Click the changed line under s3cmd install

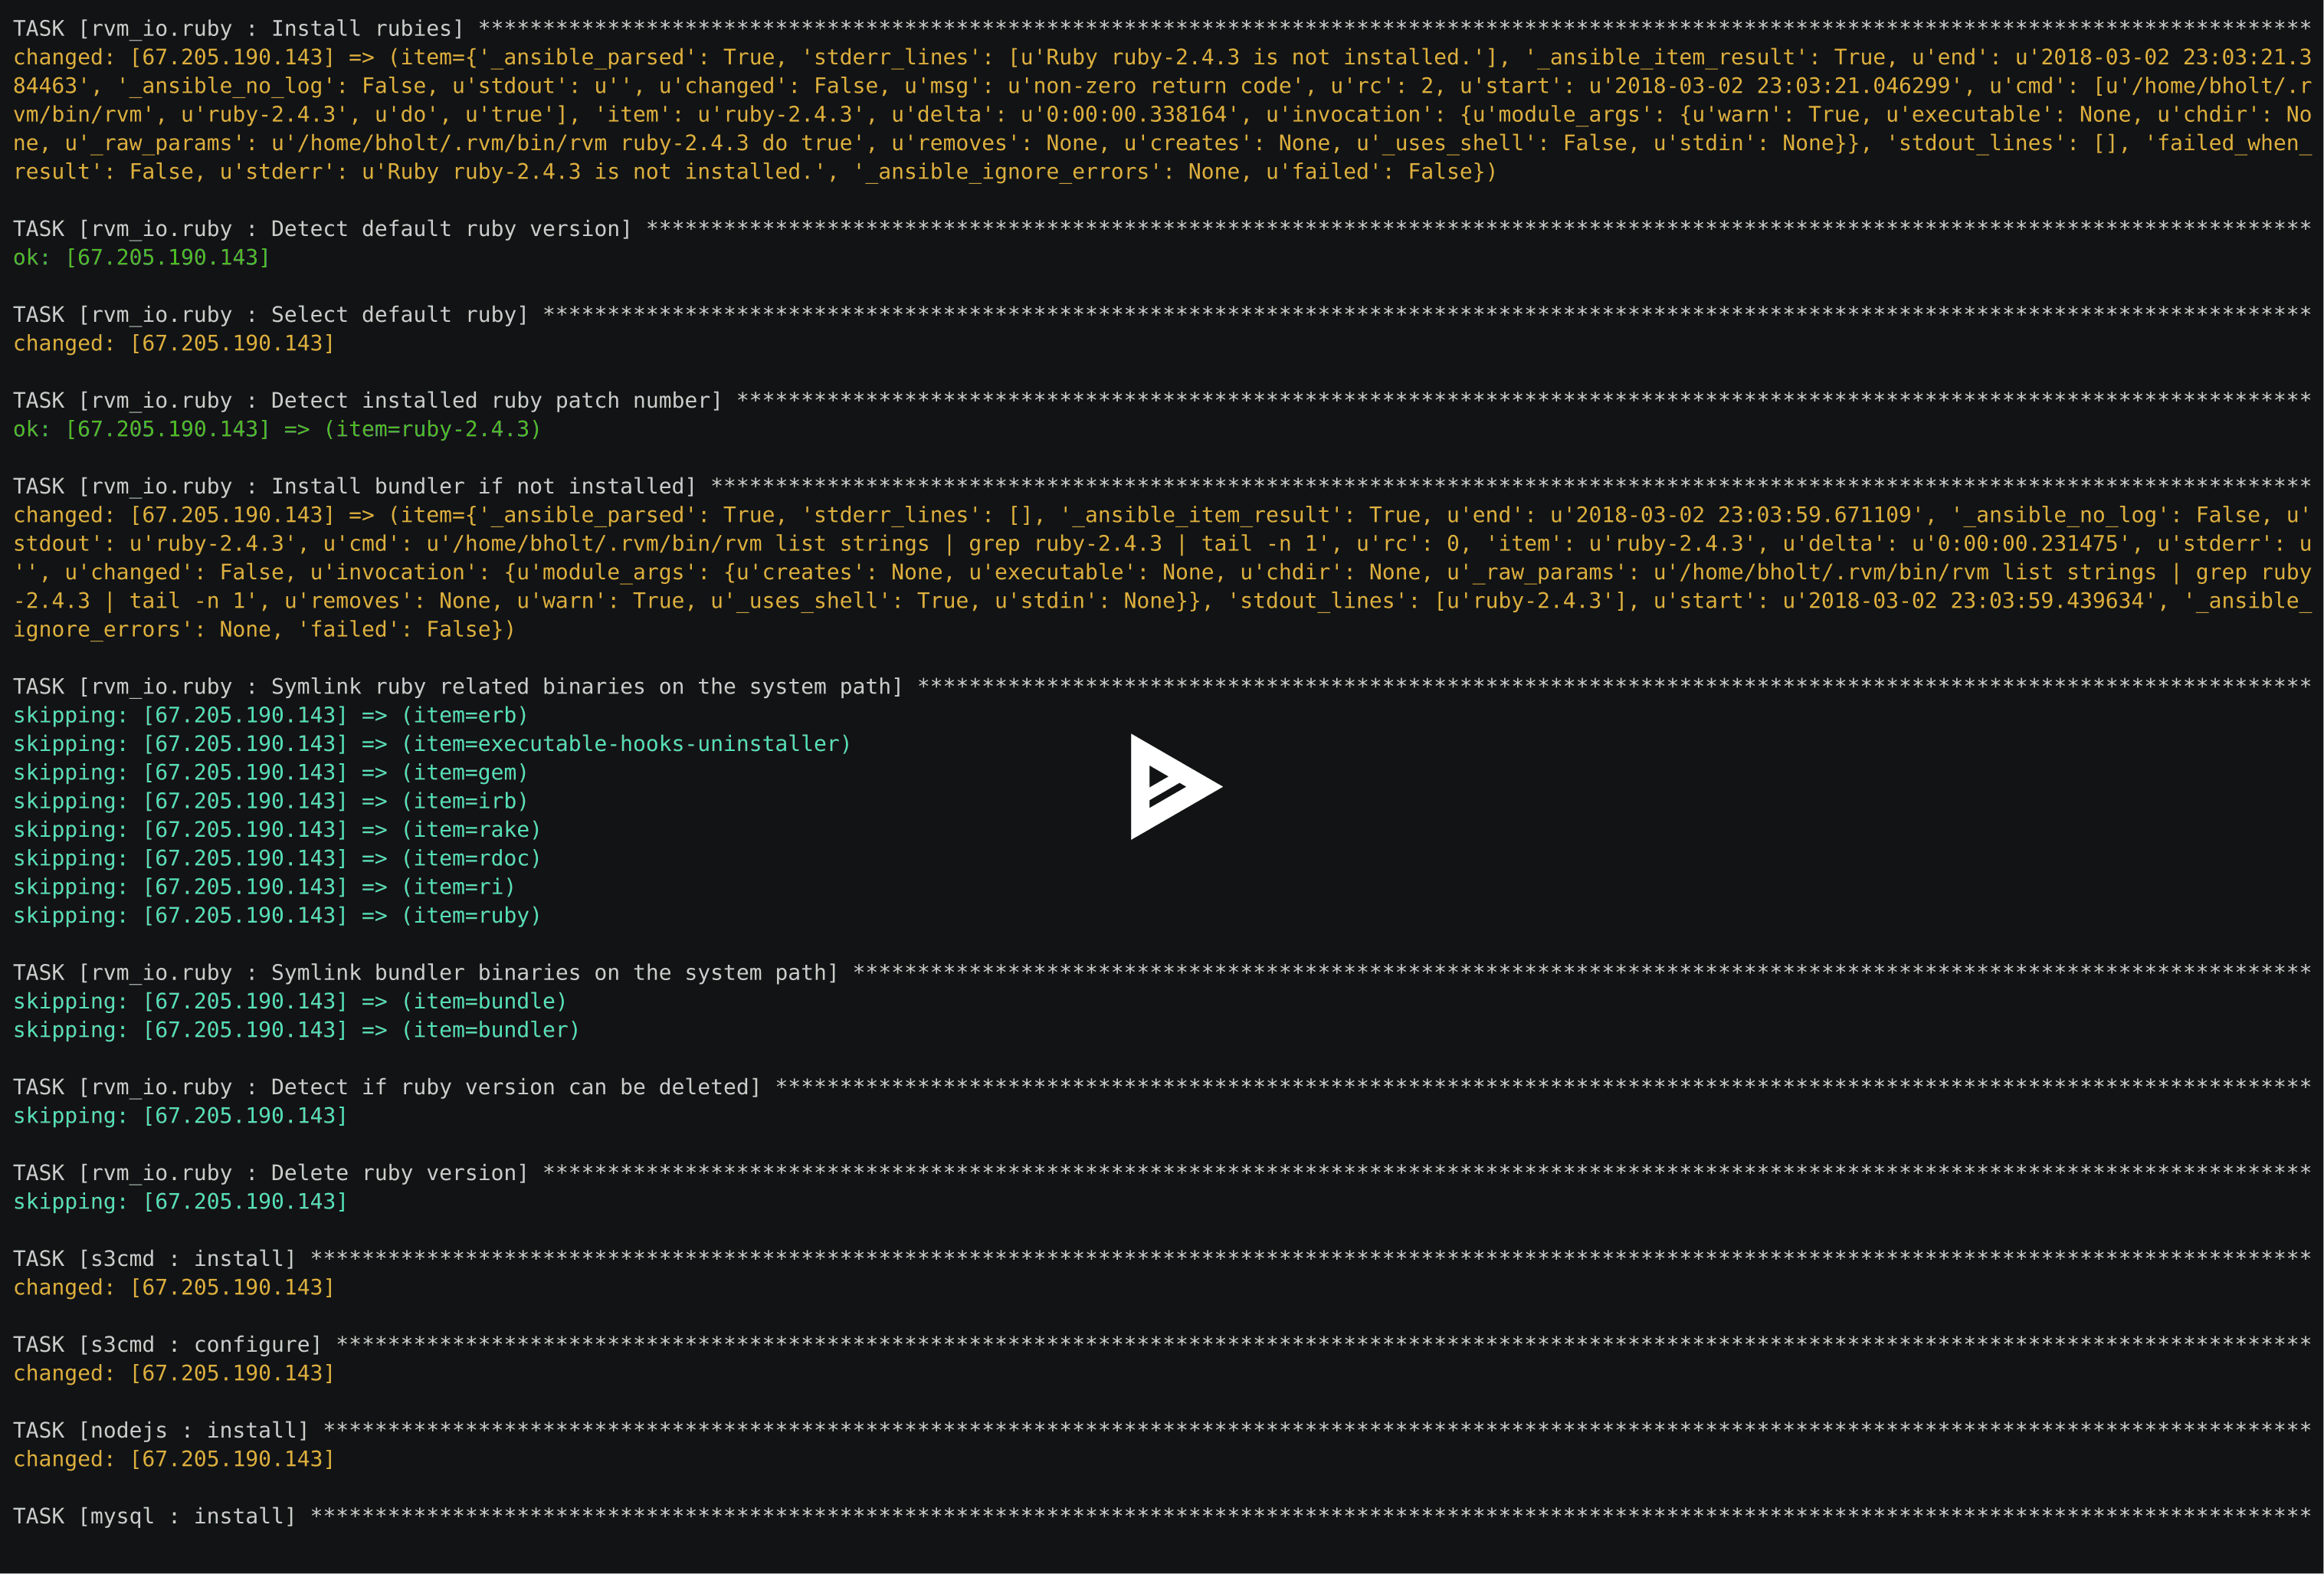tap(174, 1287)
